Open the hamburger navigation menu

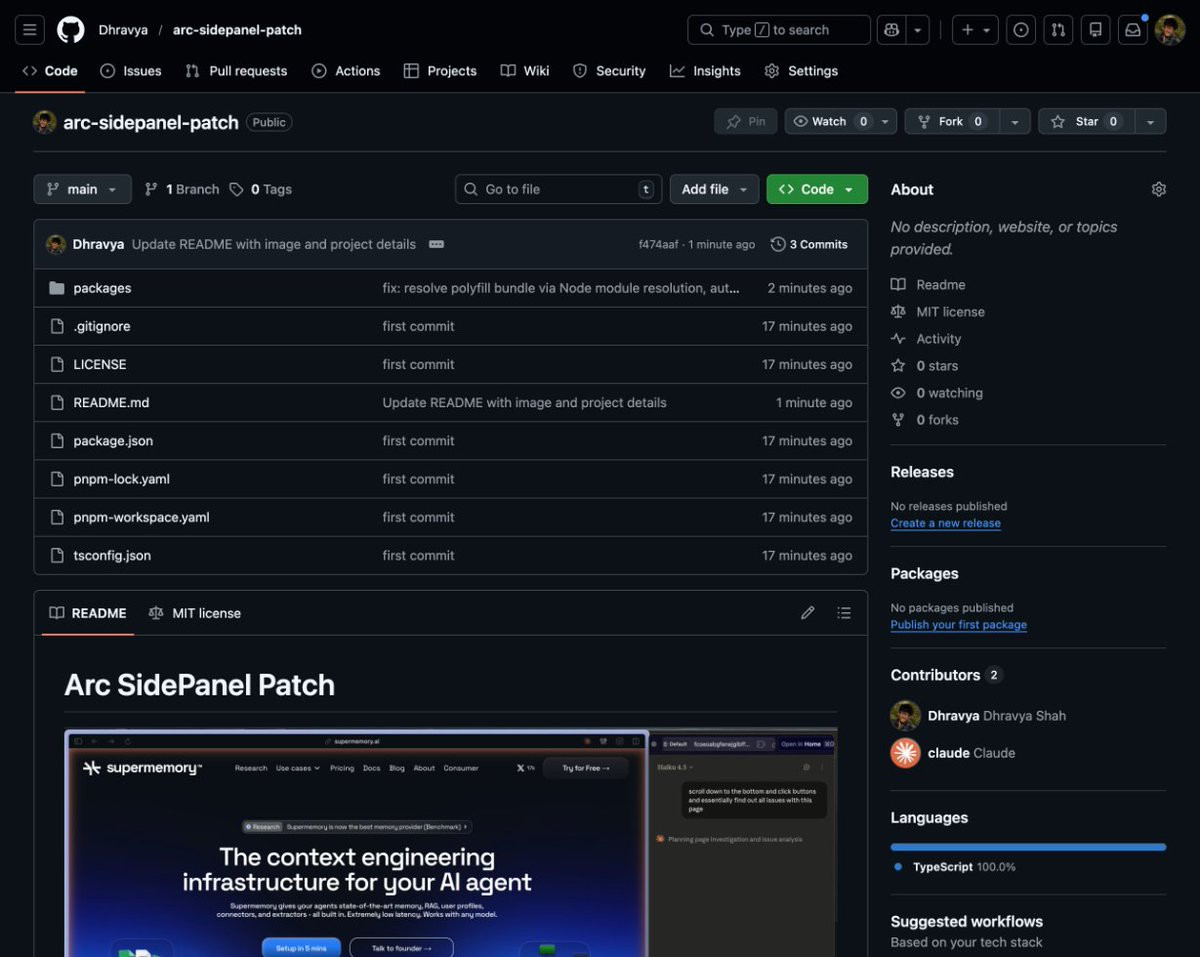click(29, 30)
